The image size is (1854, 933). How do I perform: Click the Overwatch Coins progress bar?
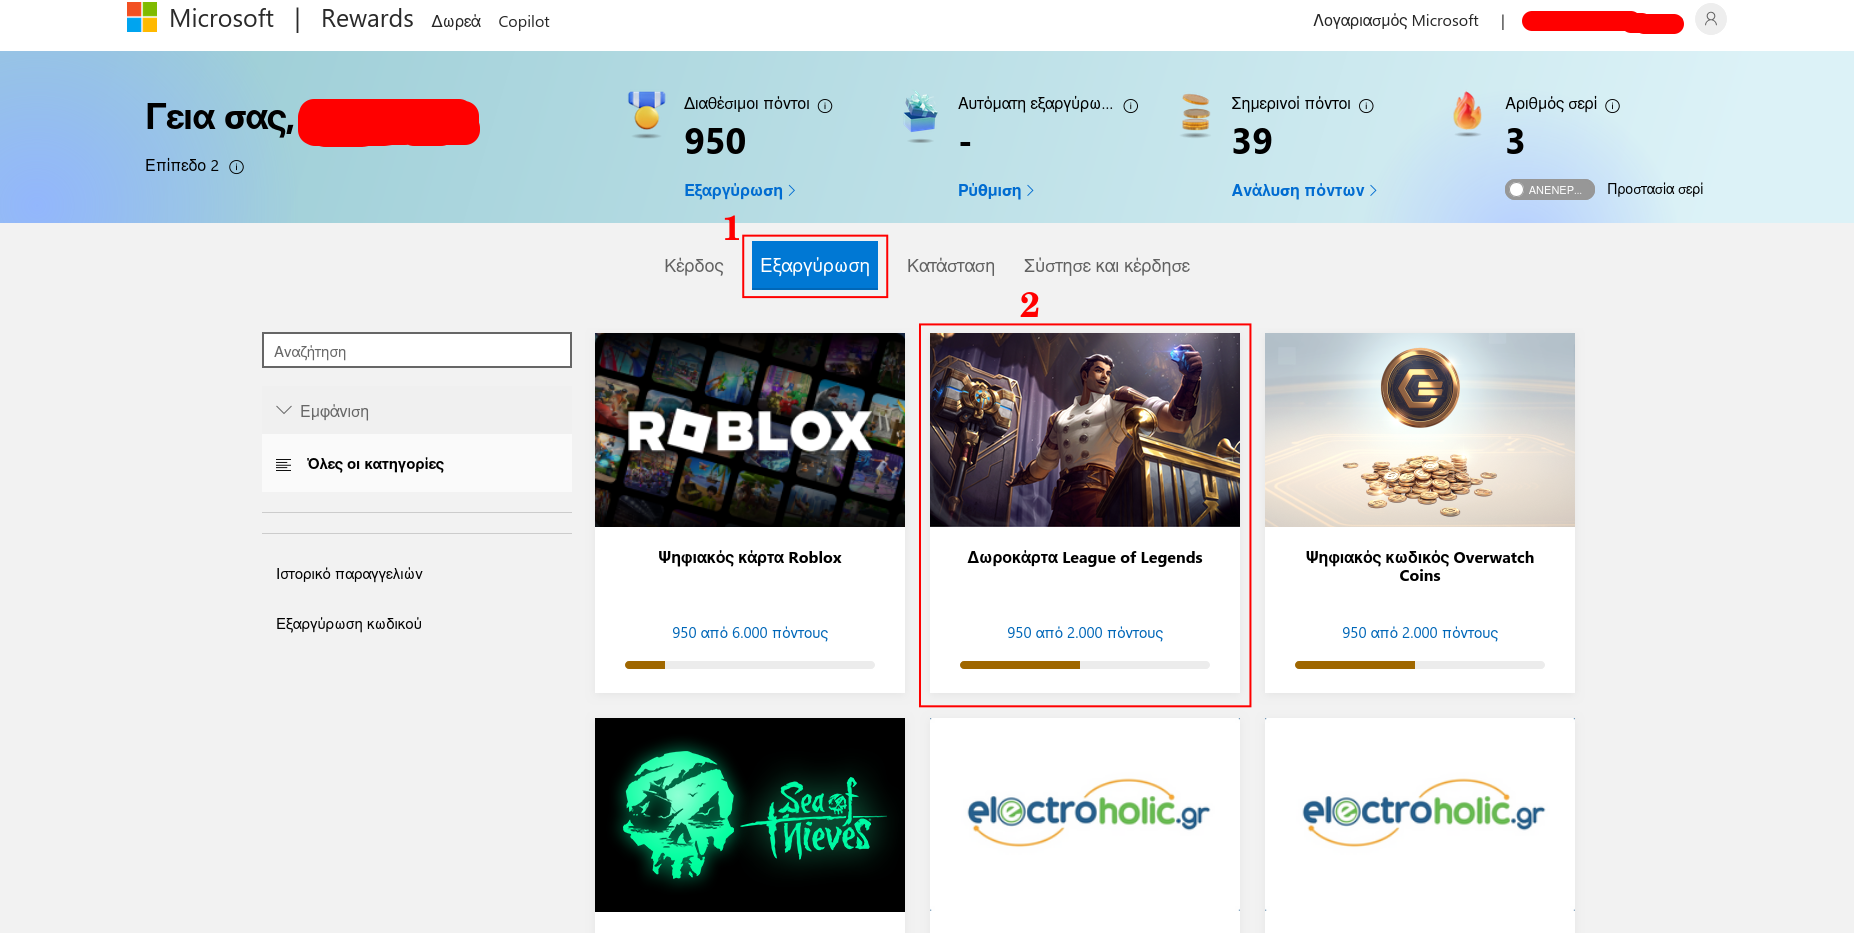(x=1420, y=665)
